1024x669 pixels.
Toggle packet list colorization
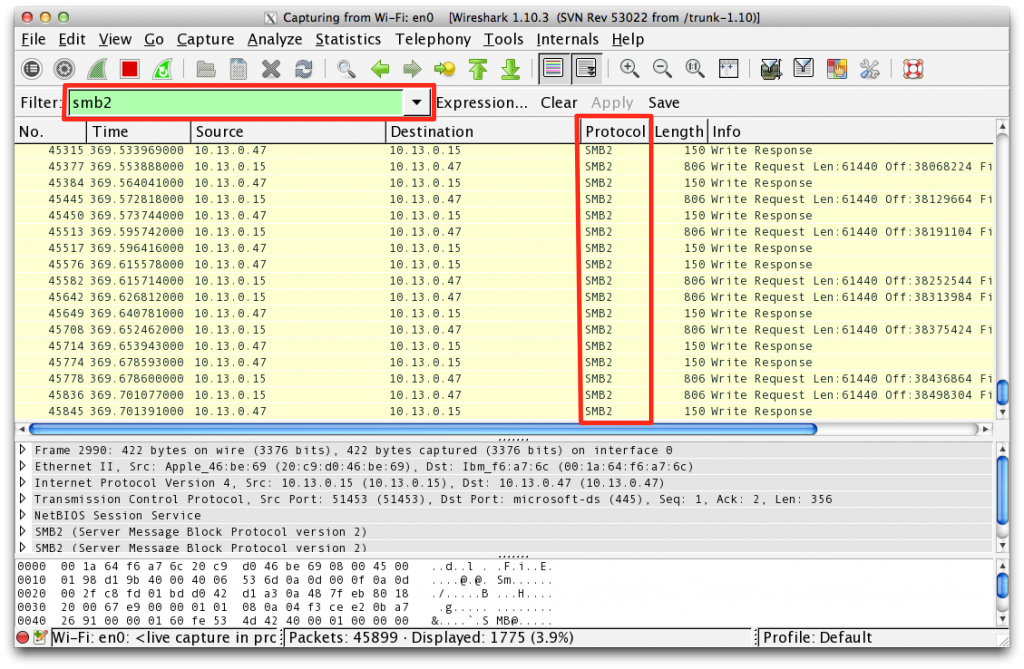[552, 68]
